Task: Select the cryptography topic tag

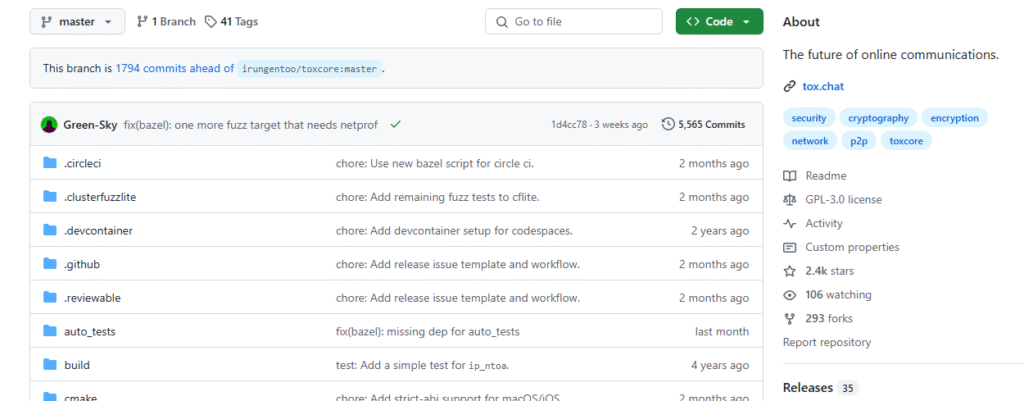Action: pos(878,118)
